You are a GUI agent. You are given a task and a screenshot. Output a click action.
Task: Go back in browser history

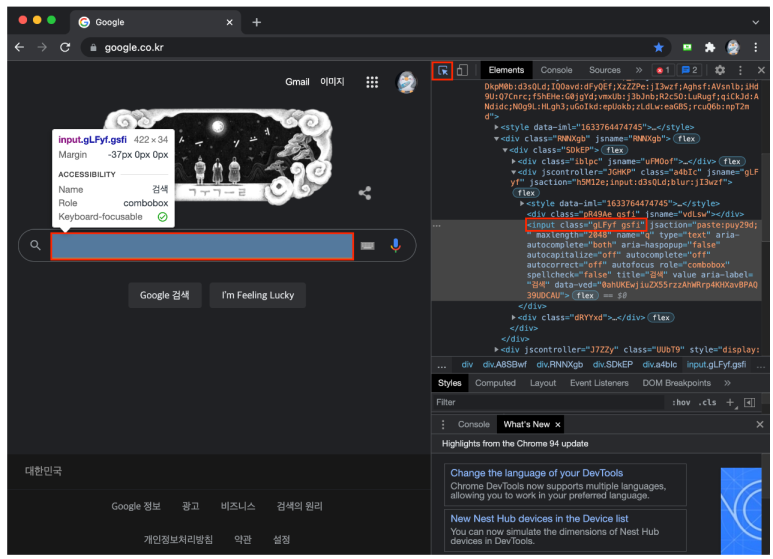point(19,47)
